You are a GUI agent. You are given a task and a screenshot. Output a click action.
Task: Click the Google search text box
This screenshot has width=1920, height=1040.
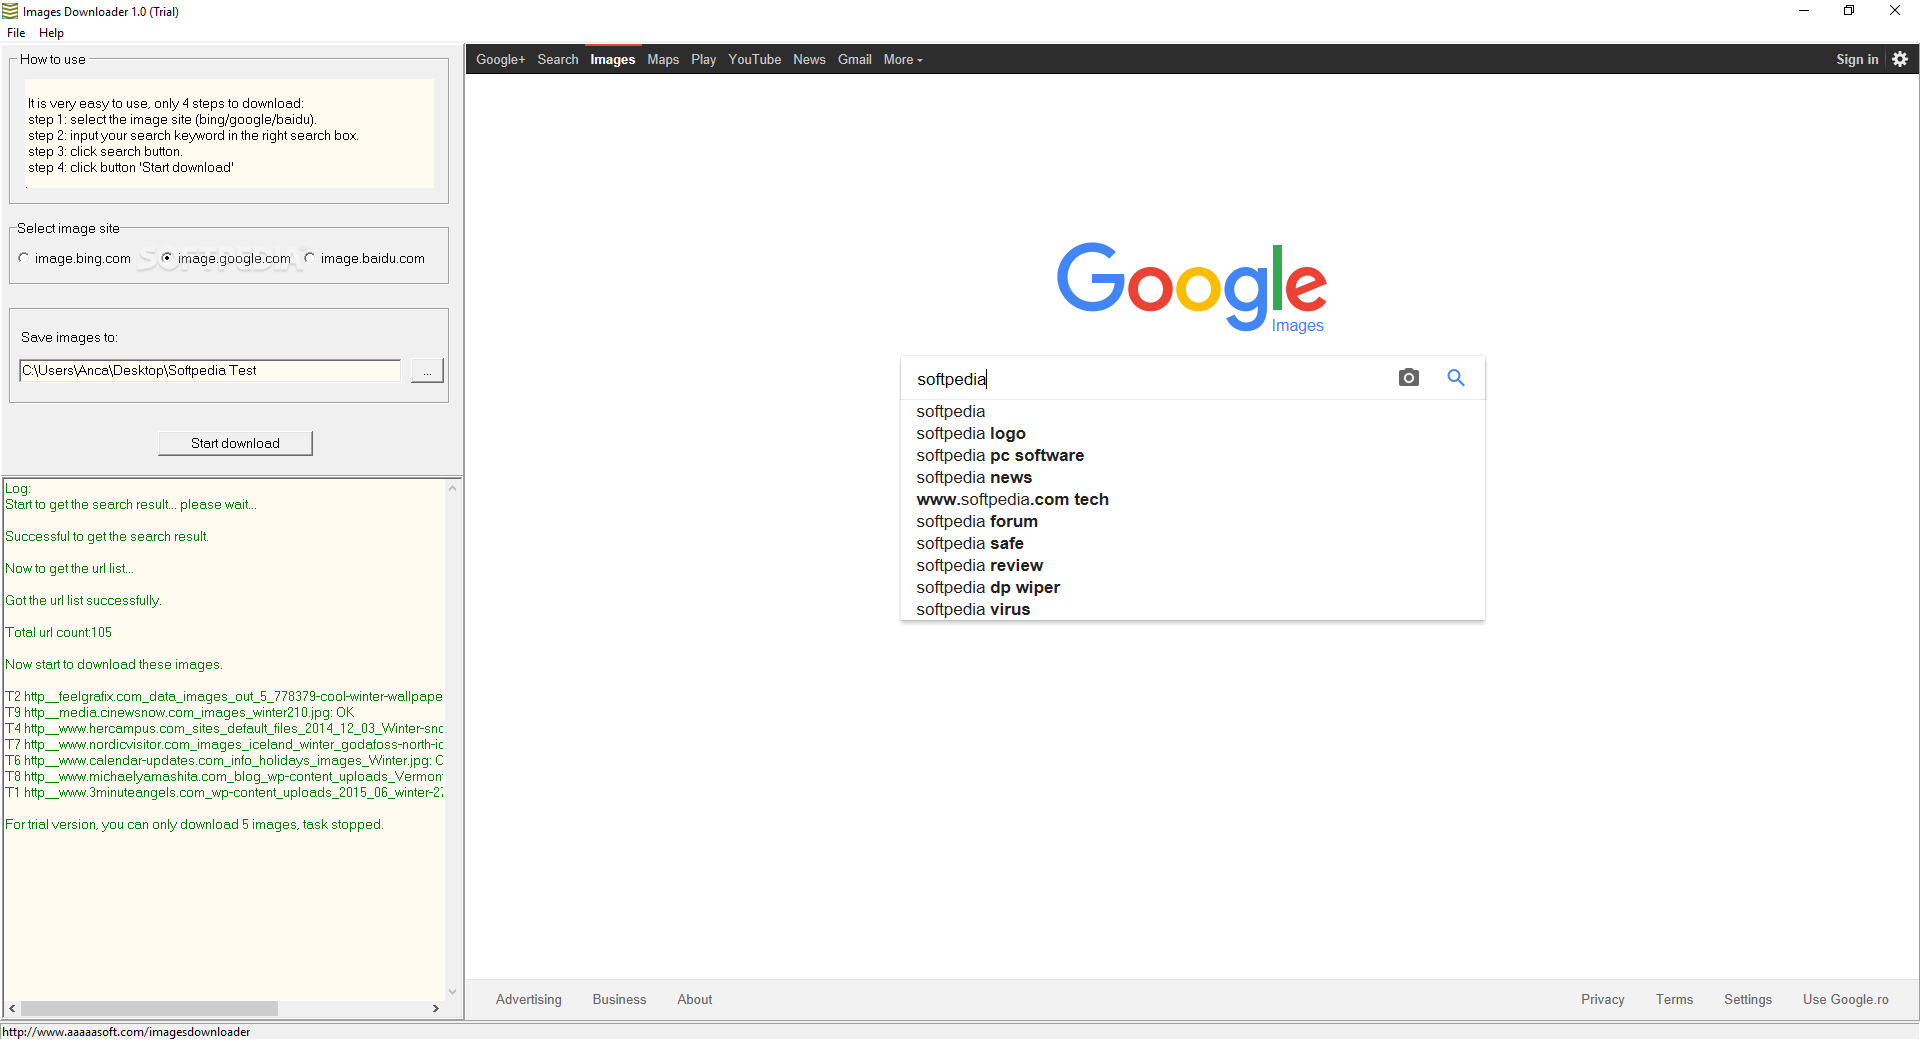tap(1150, 379)
